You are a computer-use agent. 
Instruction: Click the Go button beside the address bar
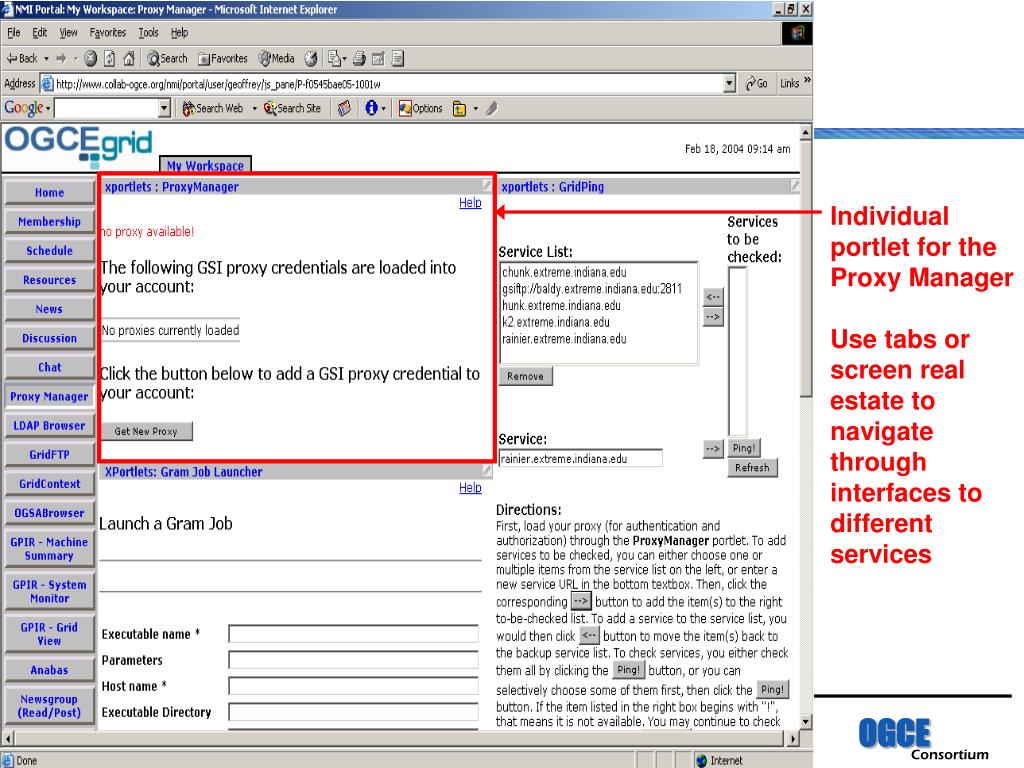pyautogui.click(x=757, y=84)
